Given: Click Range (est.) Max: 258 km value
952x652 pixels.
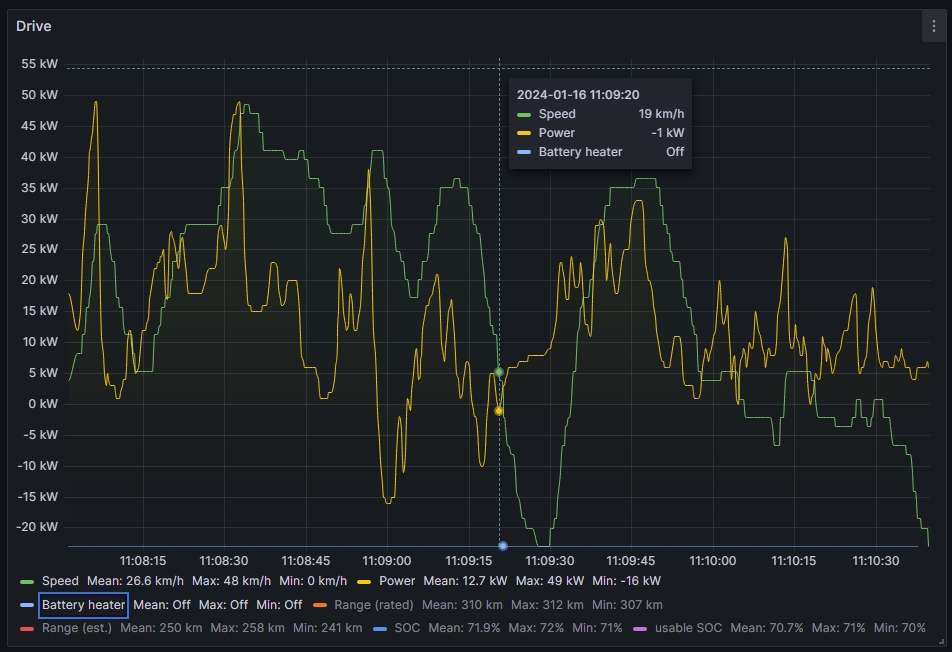Looking at the screenshot, I should point(247,628).
